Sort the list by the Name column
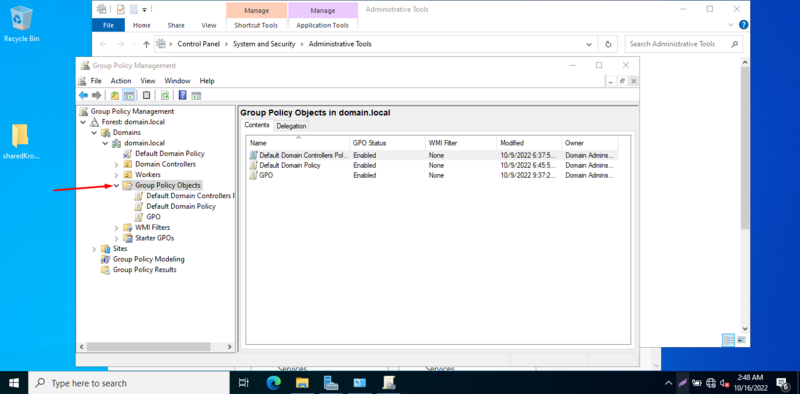 click(298, 143)
